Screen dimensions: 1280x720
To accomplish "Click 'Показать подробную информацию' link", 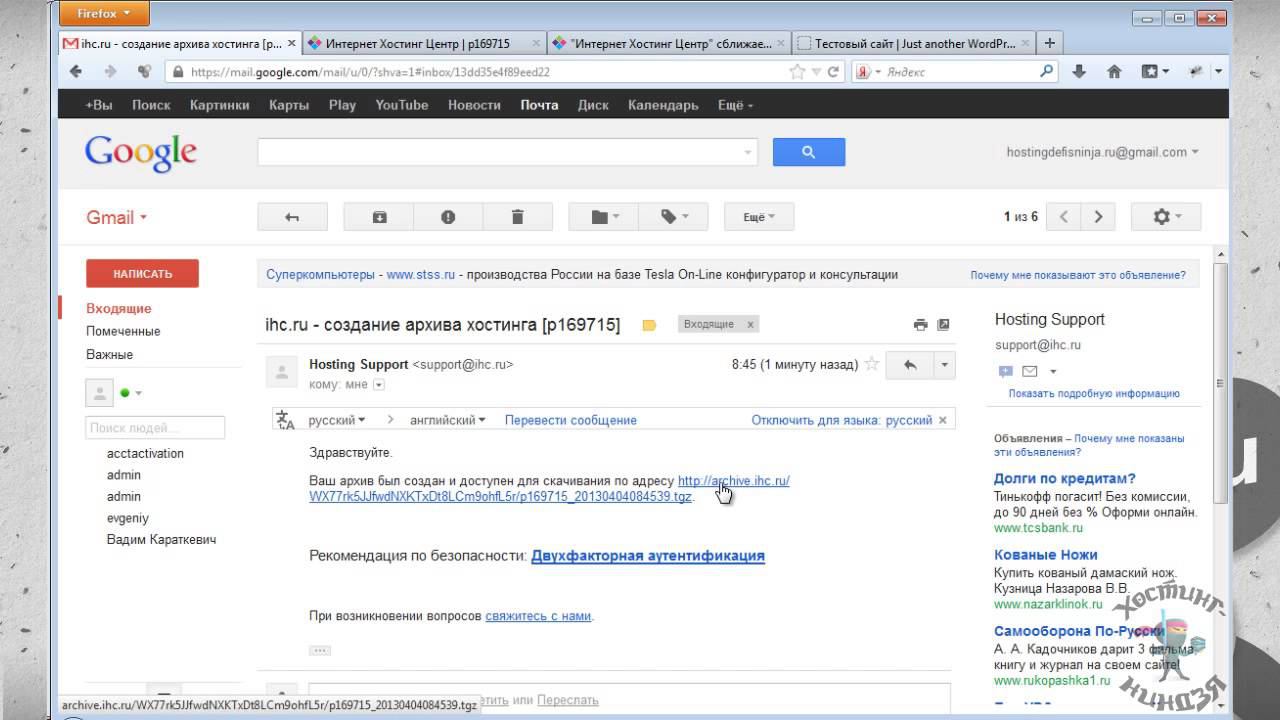I will click(x=1094, y=394).
